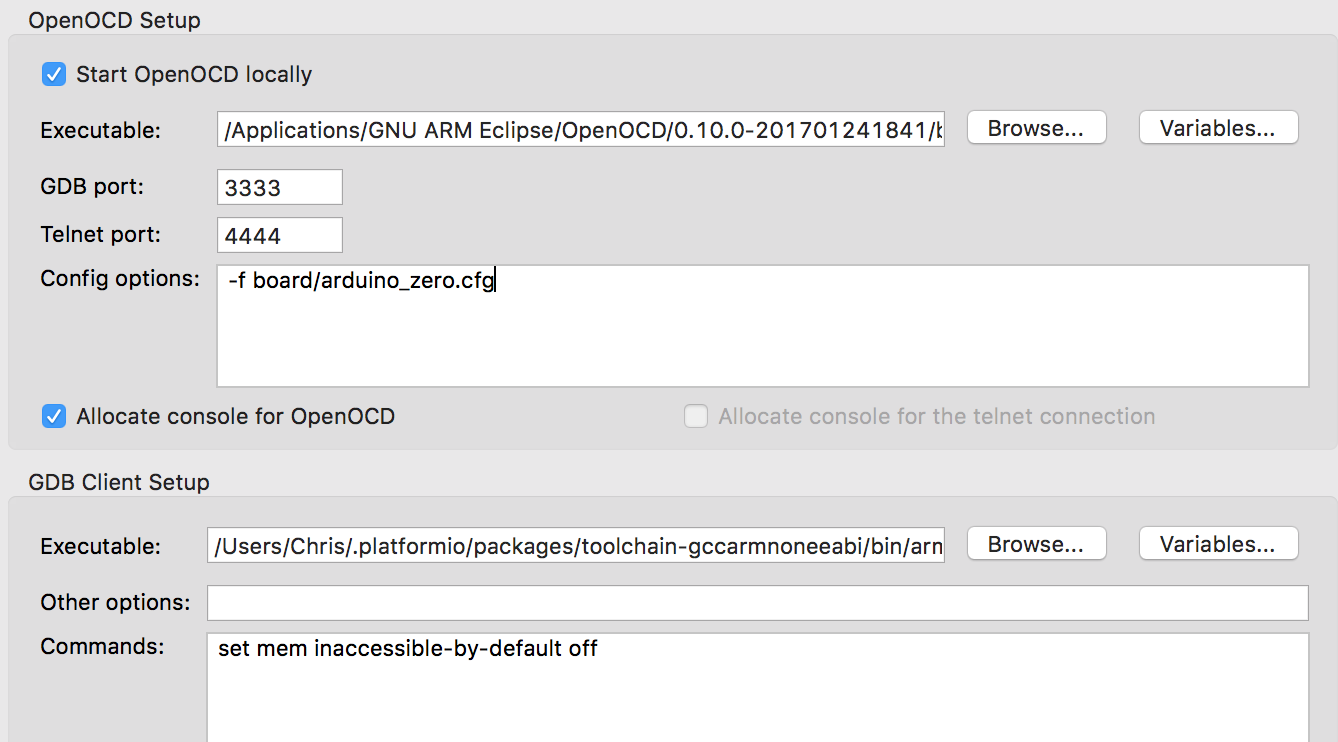Viewport: 1338px width, 742px height.
Task: Click the Config options label
Action: (120, 278)
